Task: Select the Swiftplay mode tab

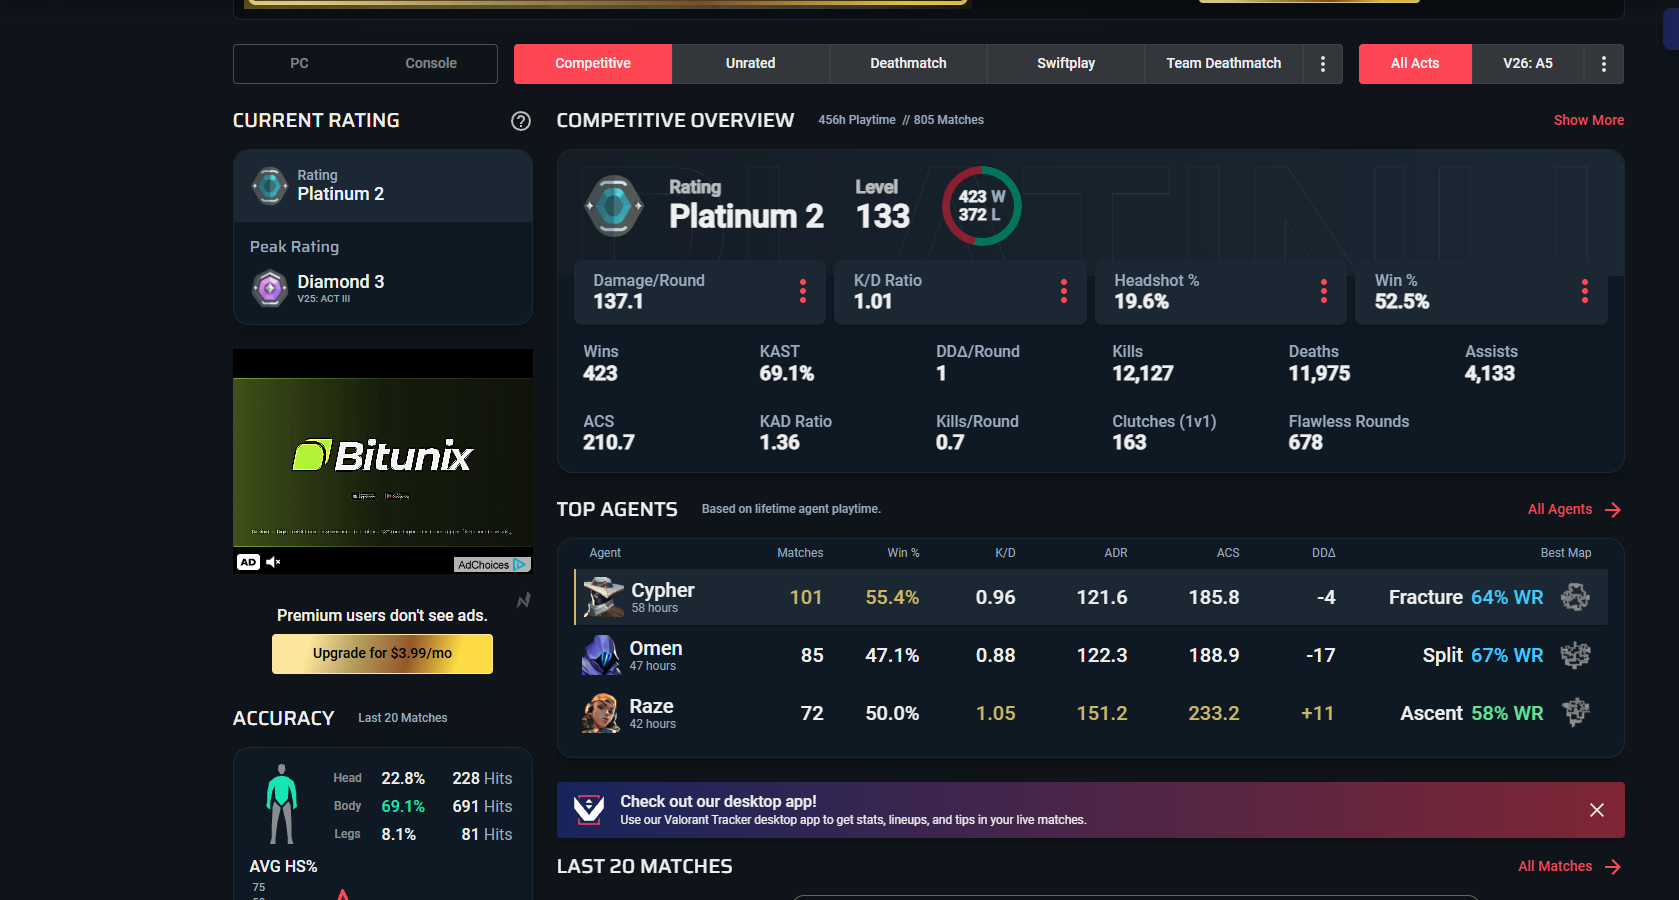Action: pos(1066,63)
